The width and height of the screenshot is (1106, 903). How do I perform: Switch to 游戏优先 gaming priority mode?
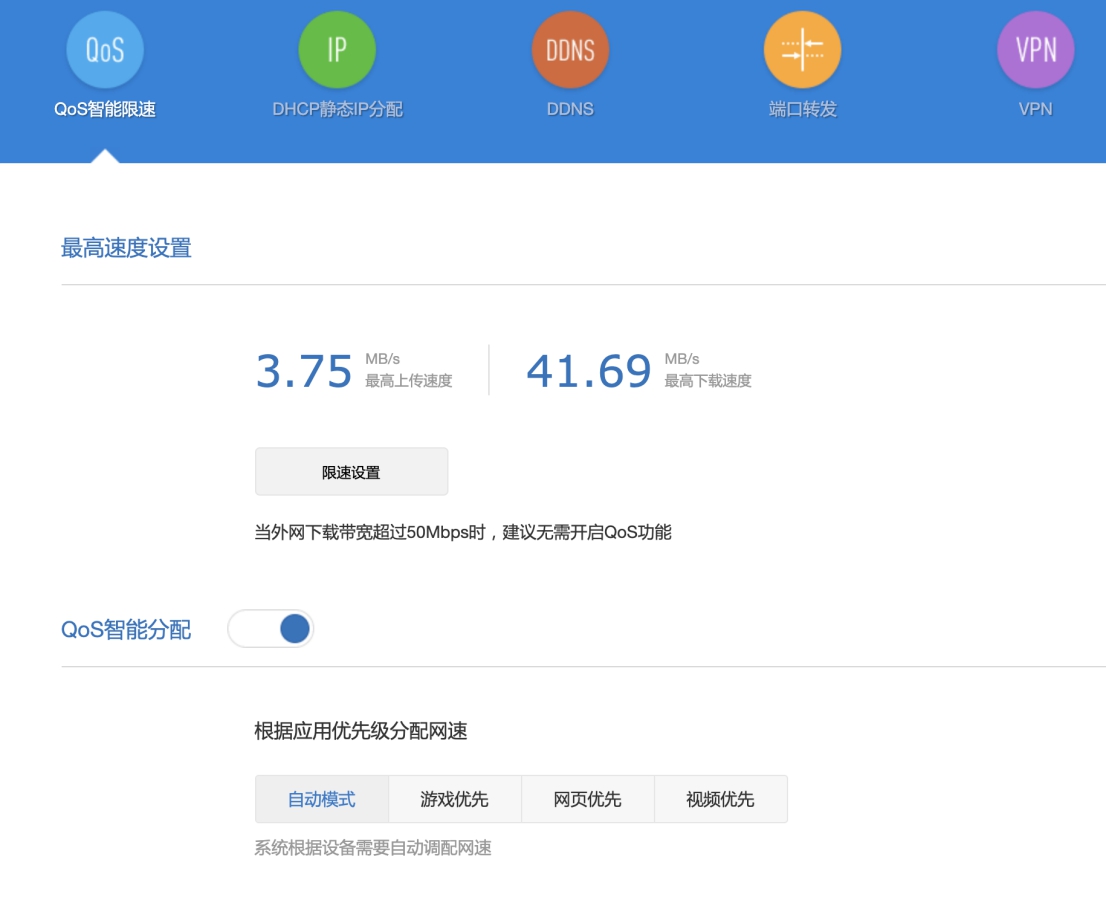click(454, 798)
